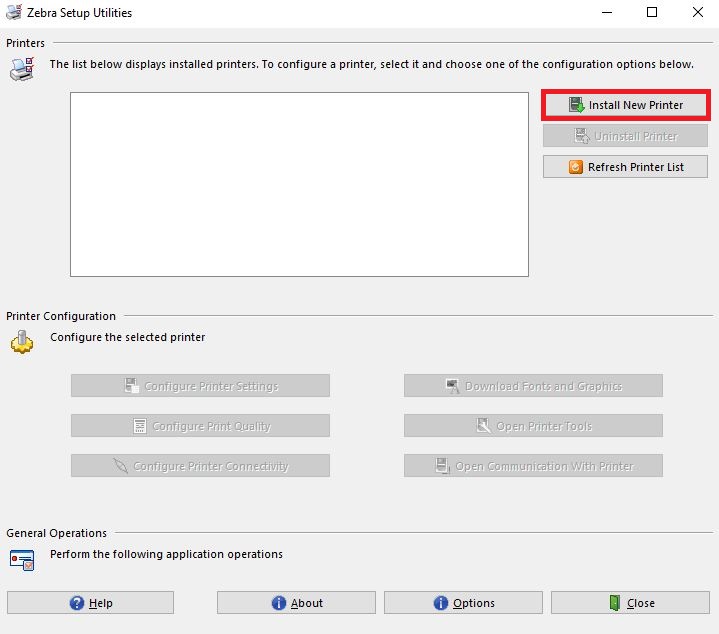The width and height of the screenshot is (719, 634).
Task: Click Open Communication With Printer greyed-out button
Action: tap(533, 466)
